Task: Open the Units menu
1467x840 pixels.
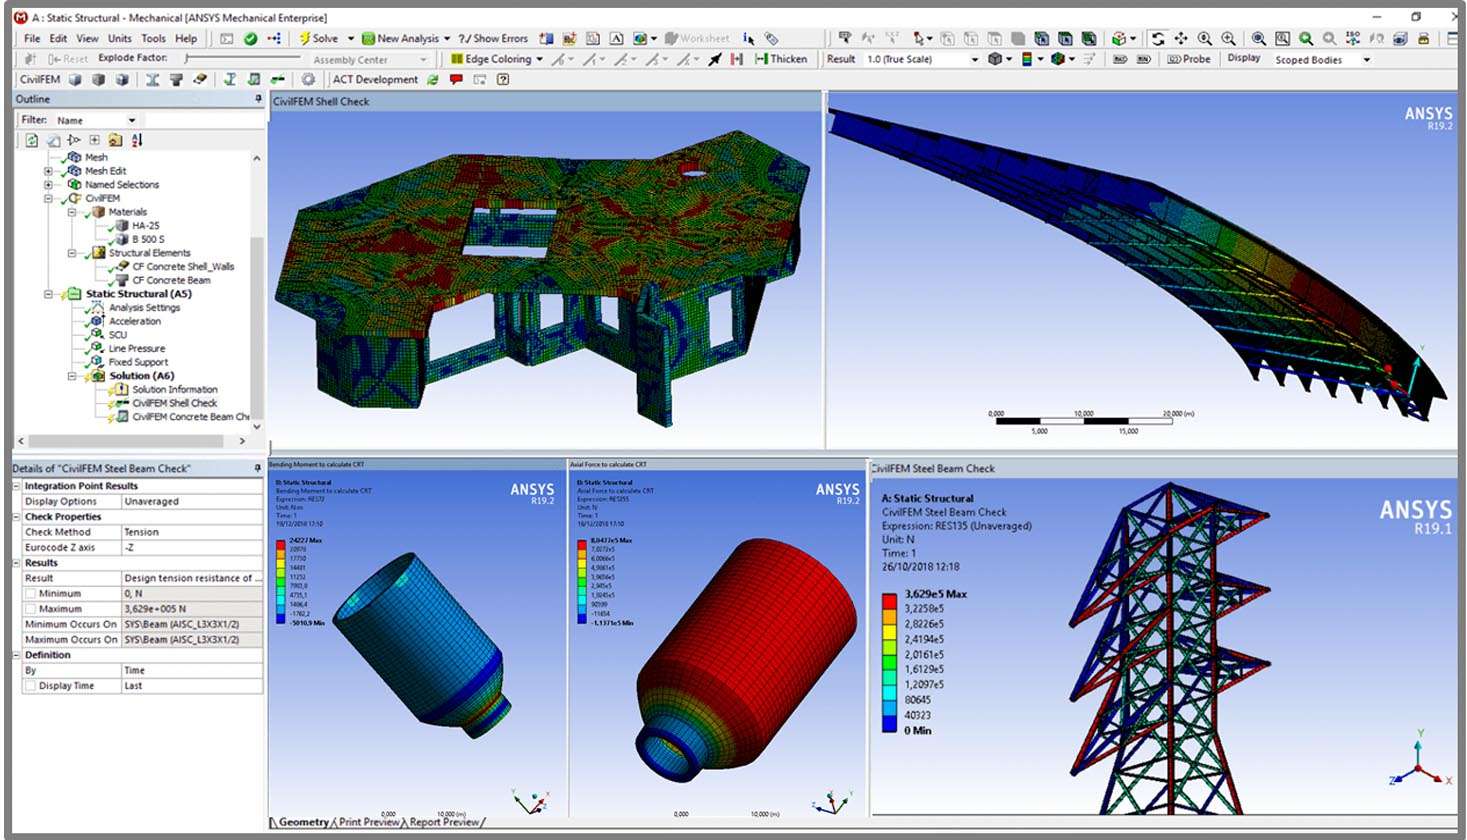Action: (120, 39)
